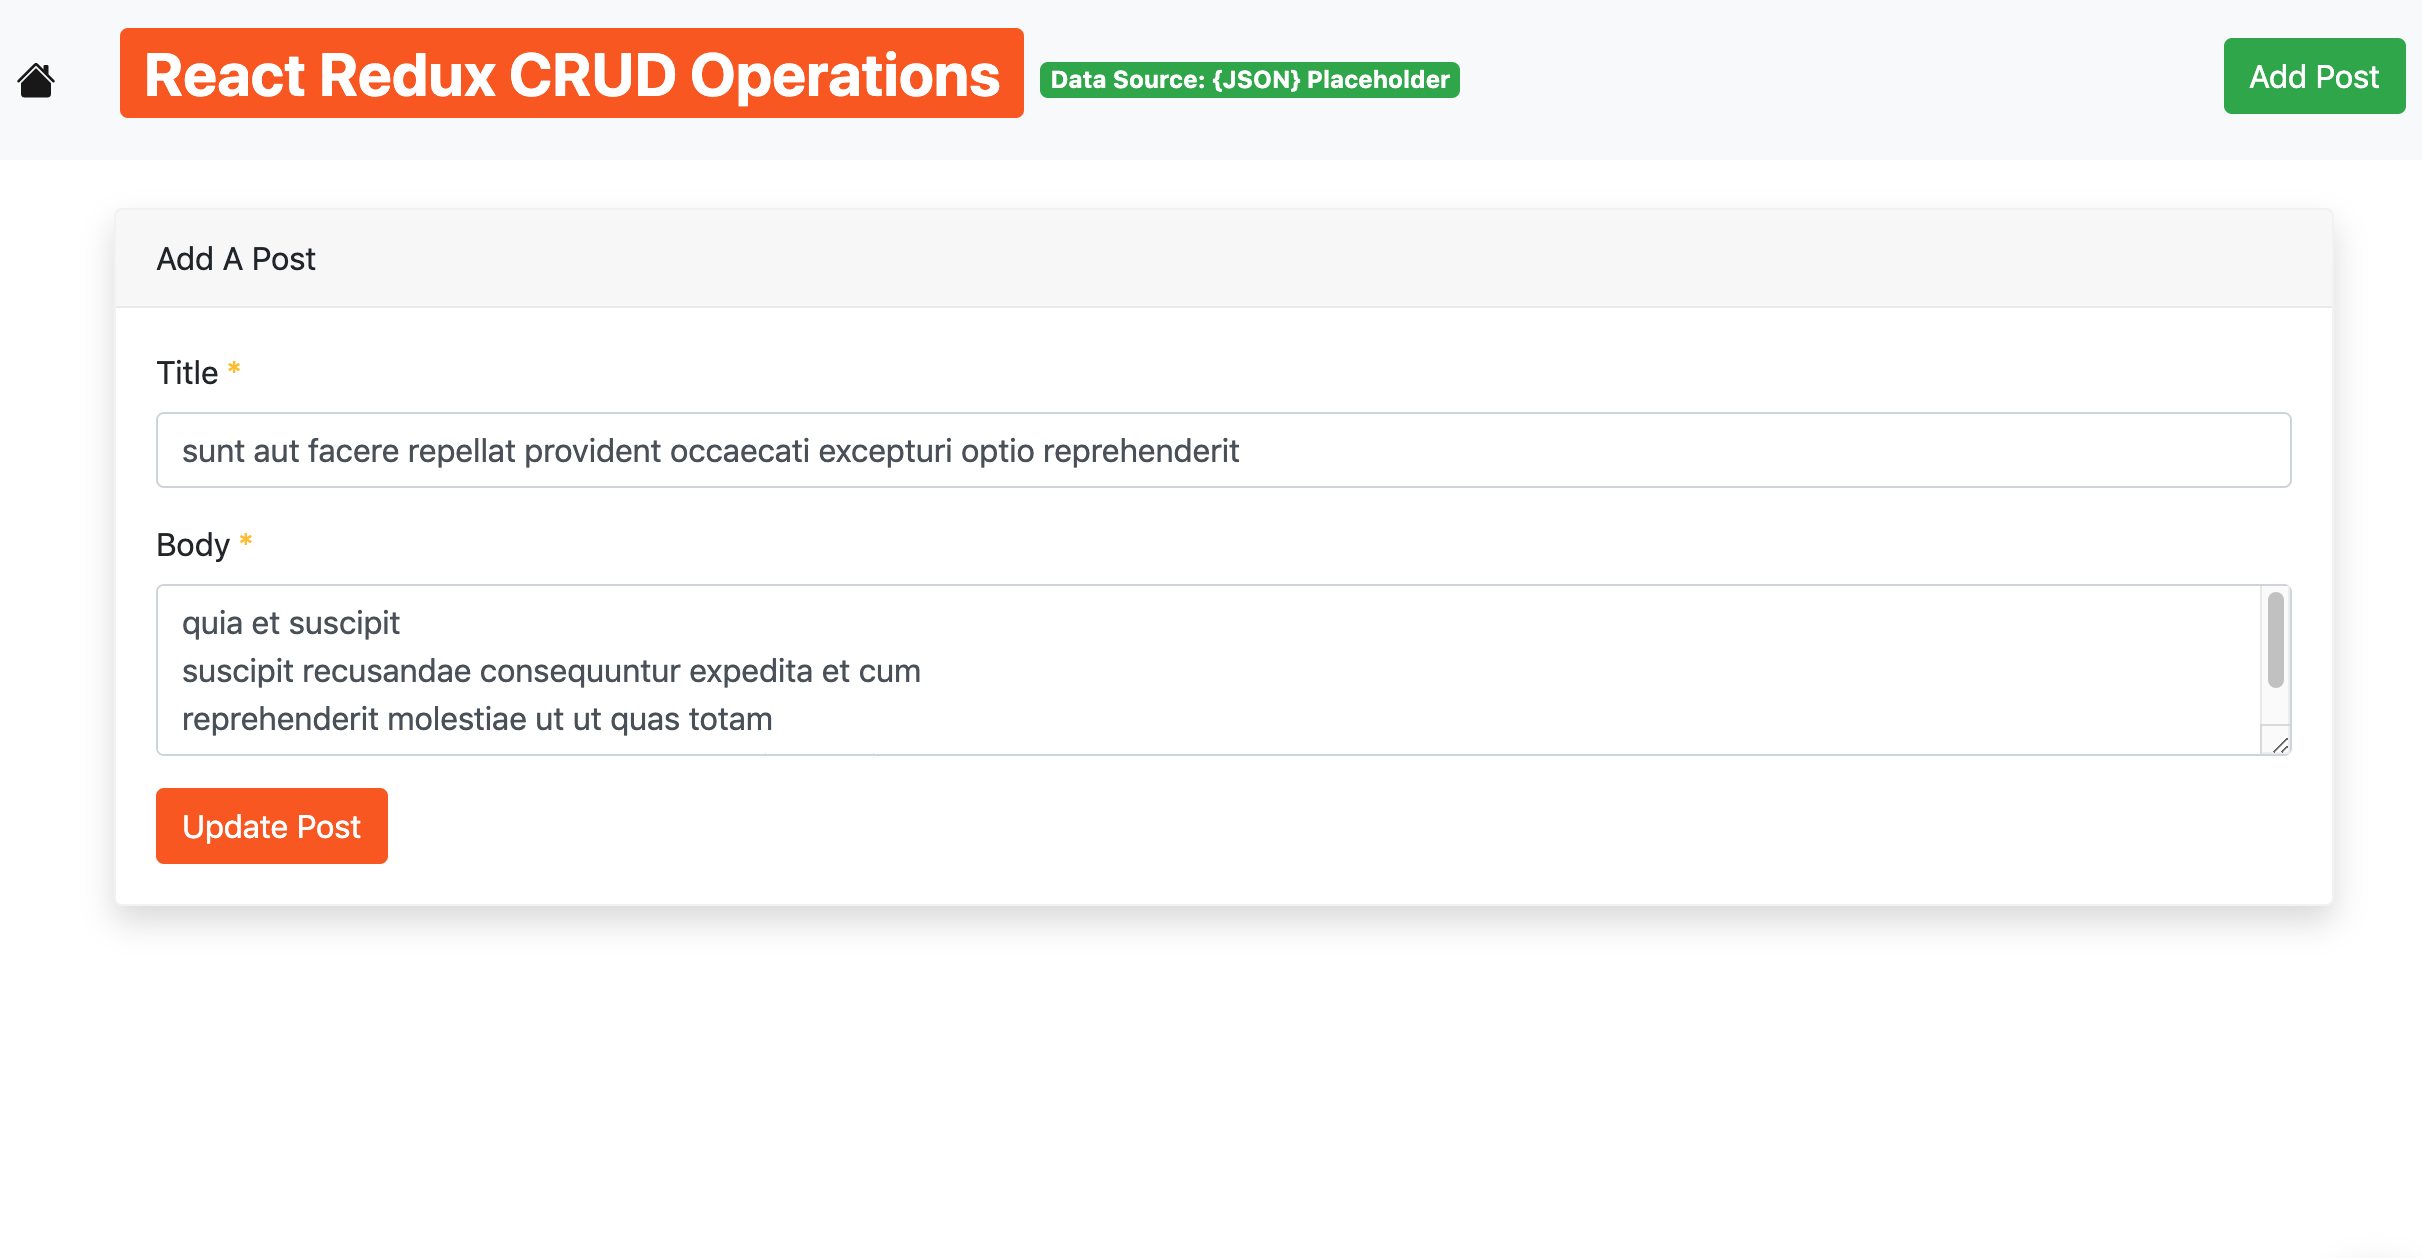Place cursor on 'reprehenderit molestiae' line

476,719
